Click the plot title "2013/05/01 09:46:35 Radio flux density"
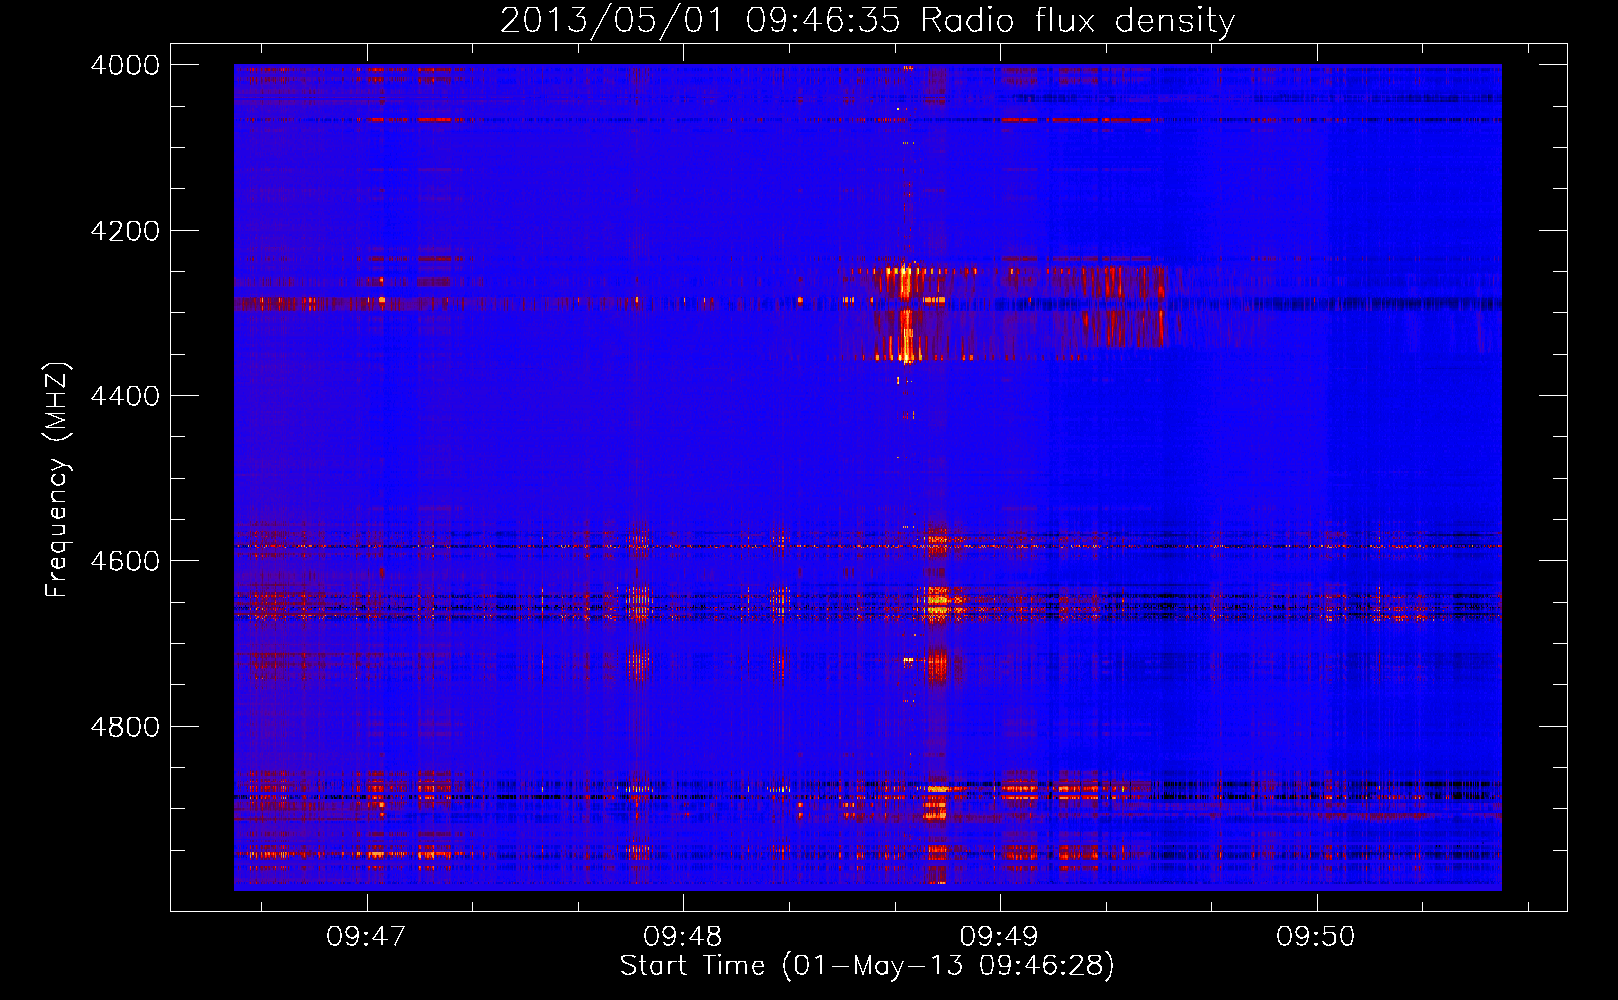The image size is (1618, 1000). [867, 21]
